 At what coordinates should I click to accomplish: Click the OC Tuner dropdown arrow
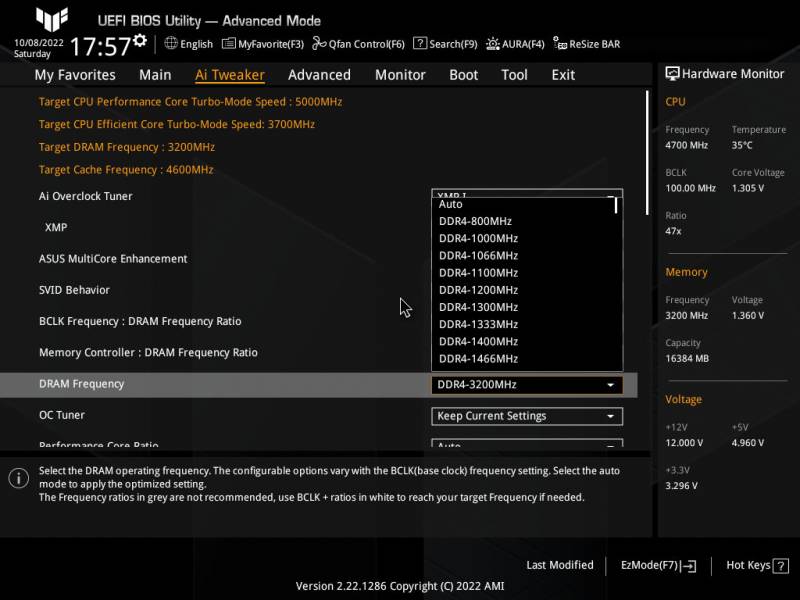coord(610,416)
